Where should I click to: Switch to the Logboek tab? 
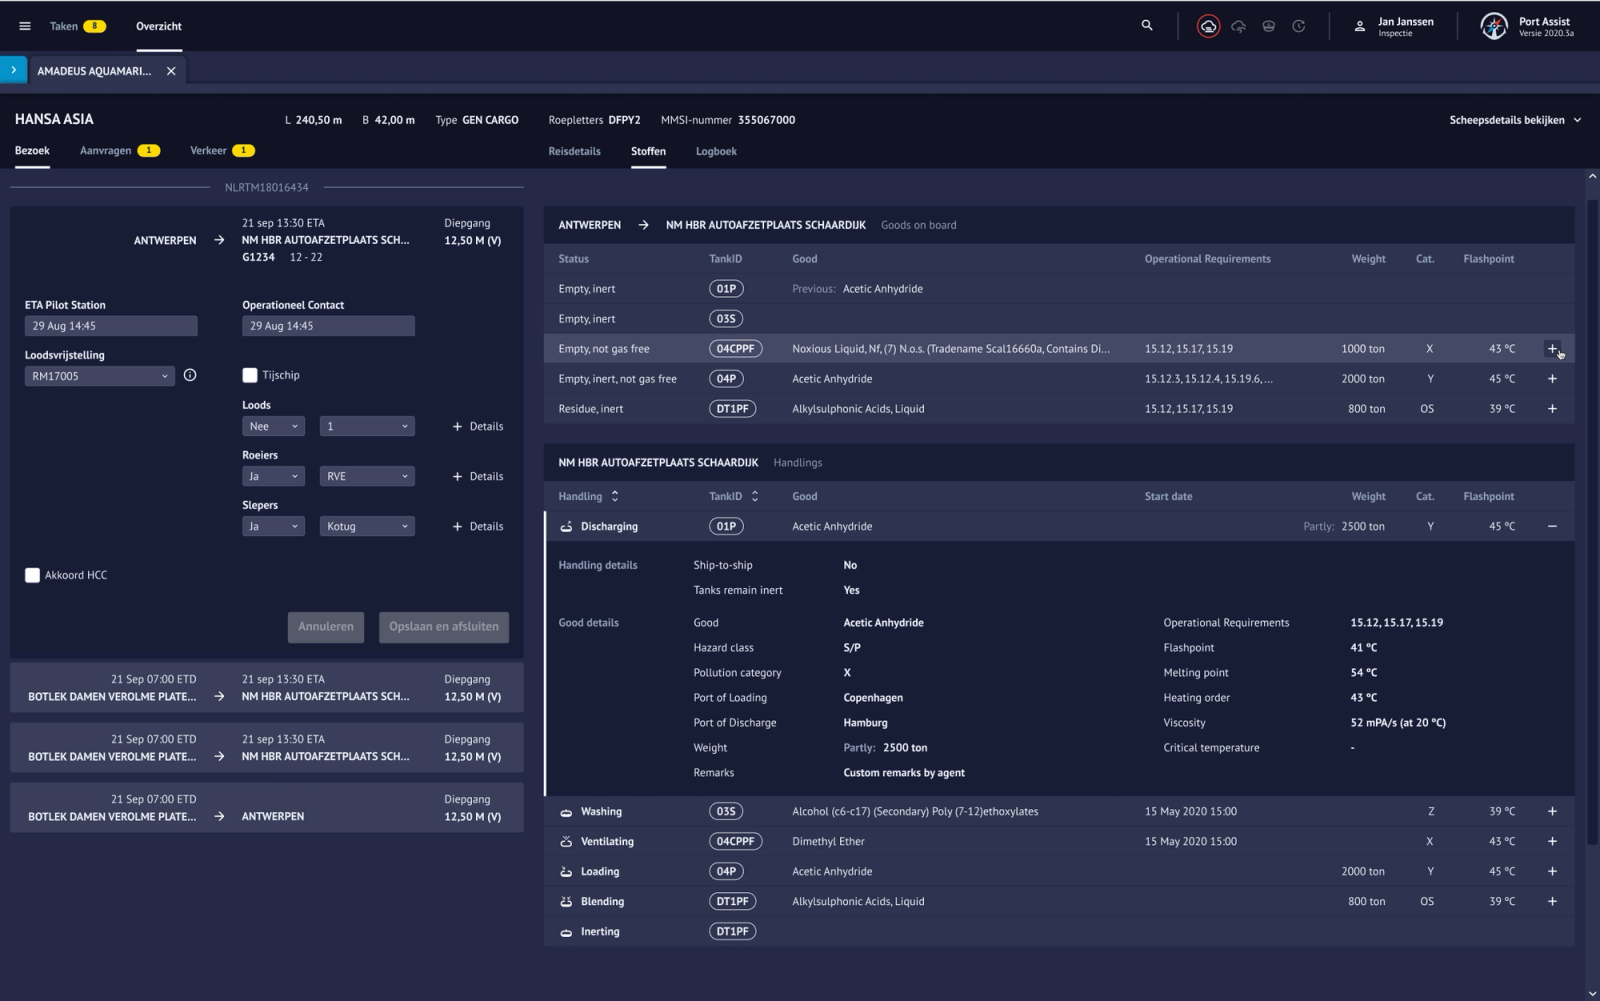point(716,151)
